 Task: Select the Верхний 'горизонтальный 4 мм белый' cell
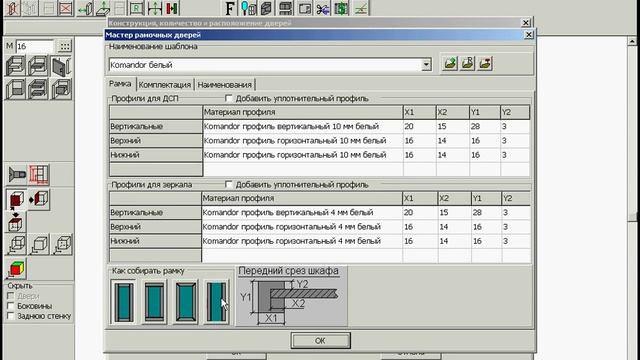click(x=302, y=227)
